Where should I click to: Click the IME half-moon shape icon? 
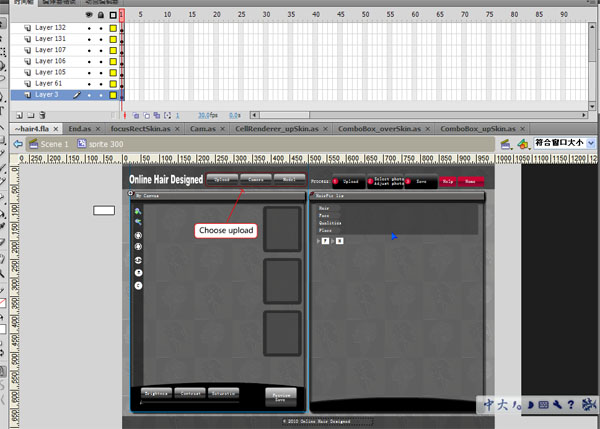[x=531, y=405]
